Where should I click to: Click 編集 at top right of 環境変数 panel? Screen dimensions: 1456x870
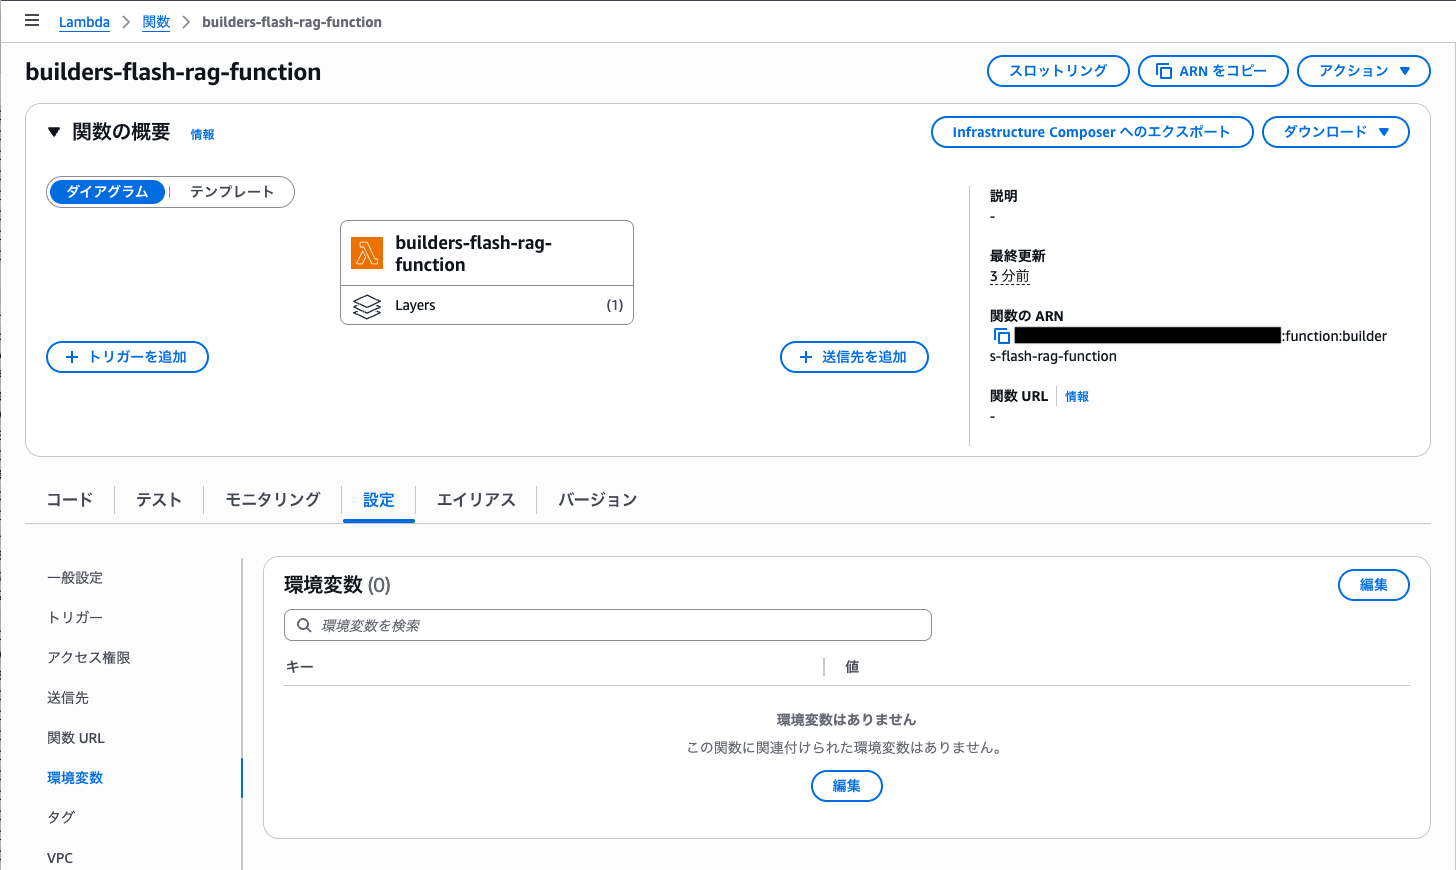(1373, 585)
